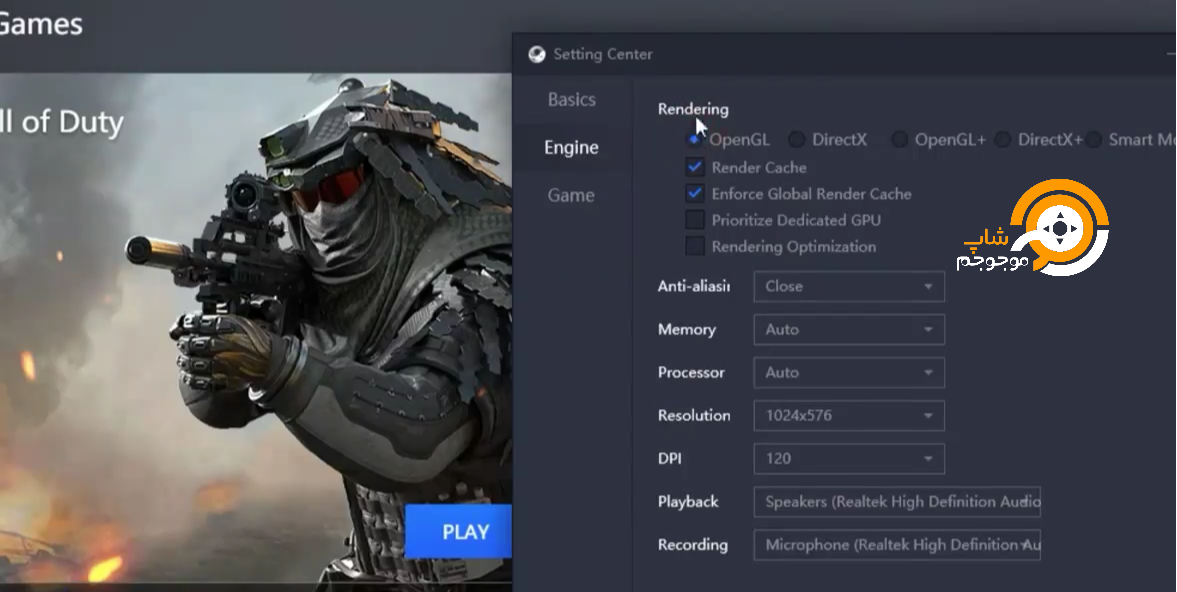Viewport: 1177px width, 592px height.
Task: Click the Memory label
Action: pyautogui.click(x=687, y=330)
